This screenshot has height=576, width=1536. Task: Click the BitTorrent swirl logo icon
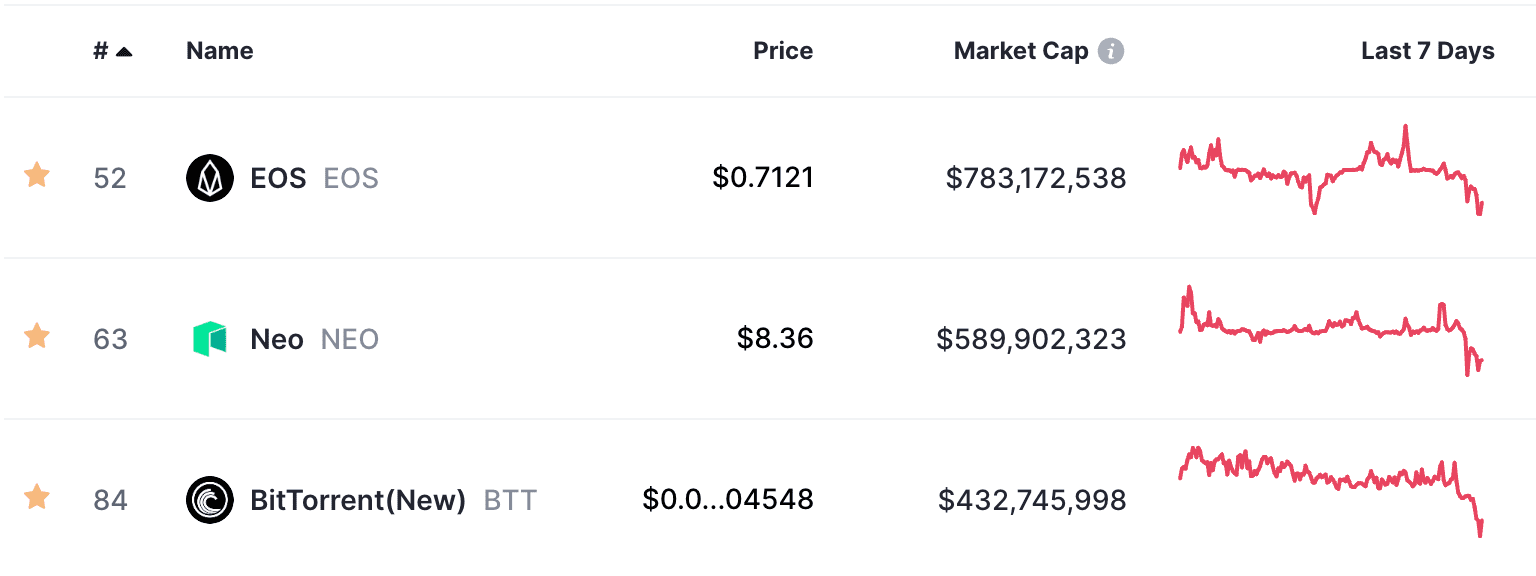click(210, 499)
